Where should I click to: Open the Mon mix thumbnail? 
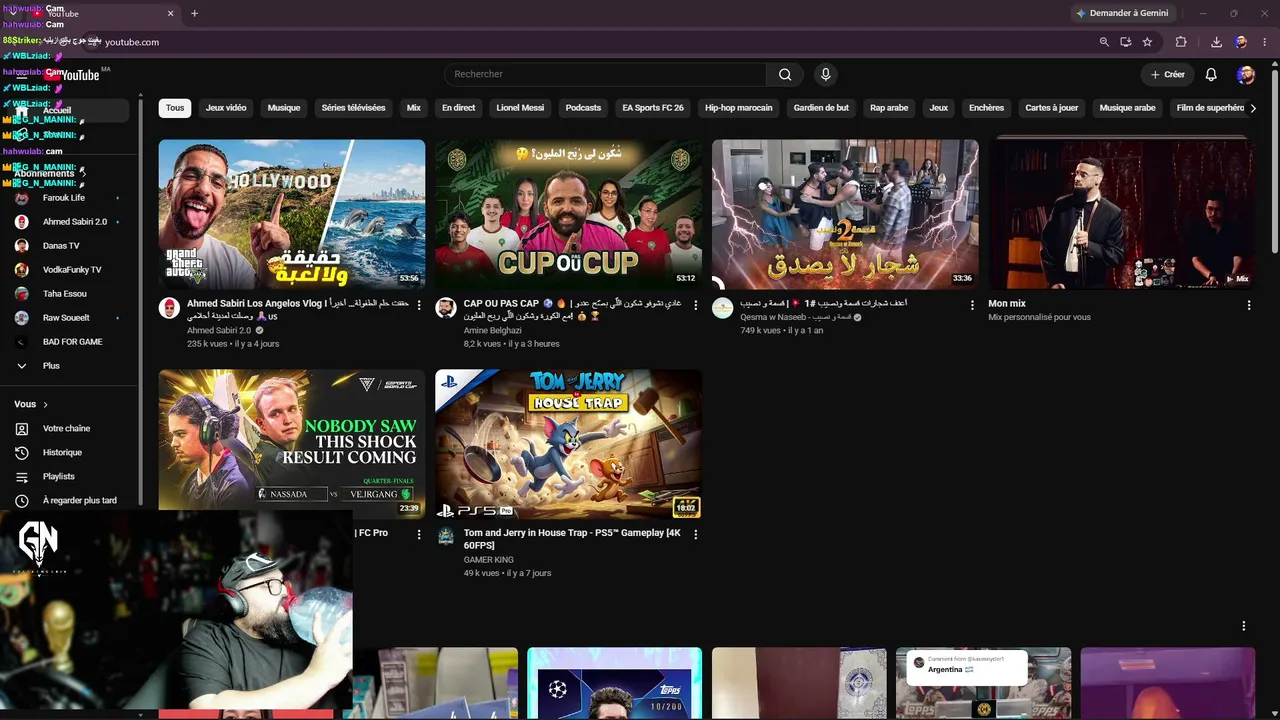tap(1121, 214)
